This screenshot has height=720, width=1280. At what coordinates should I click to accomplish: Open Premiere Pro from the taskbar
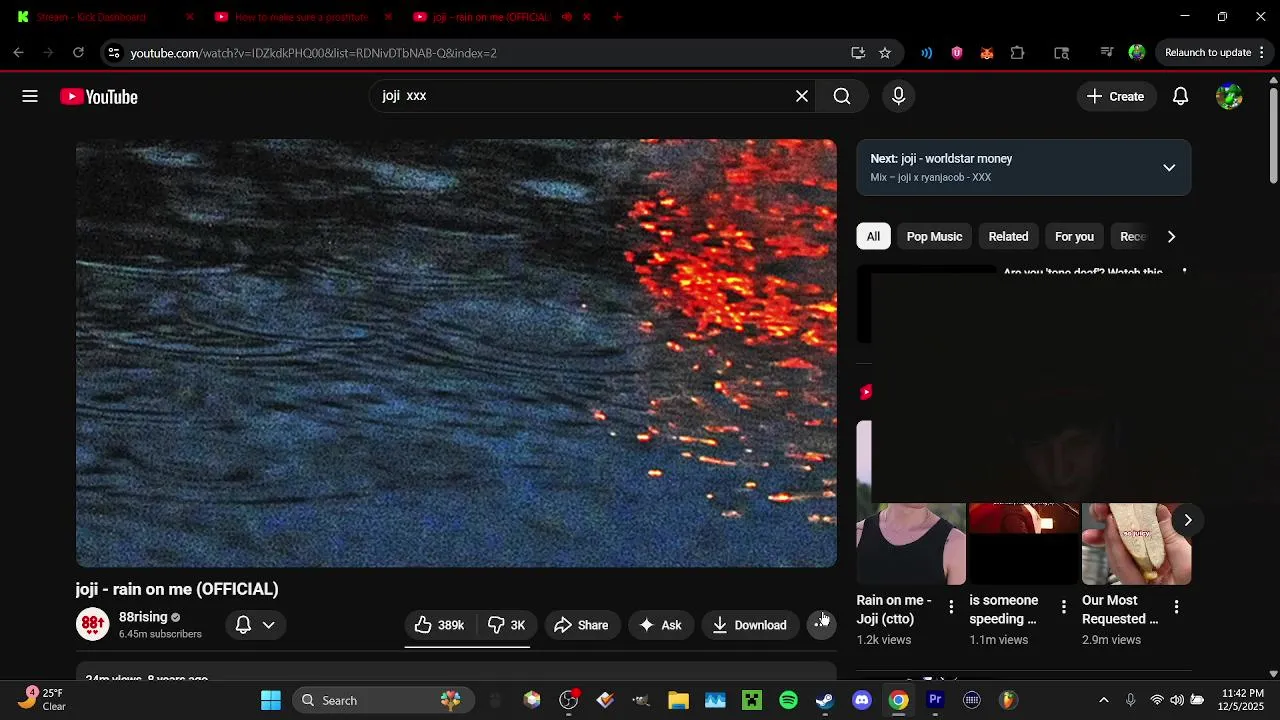coord(935,700)
